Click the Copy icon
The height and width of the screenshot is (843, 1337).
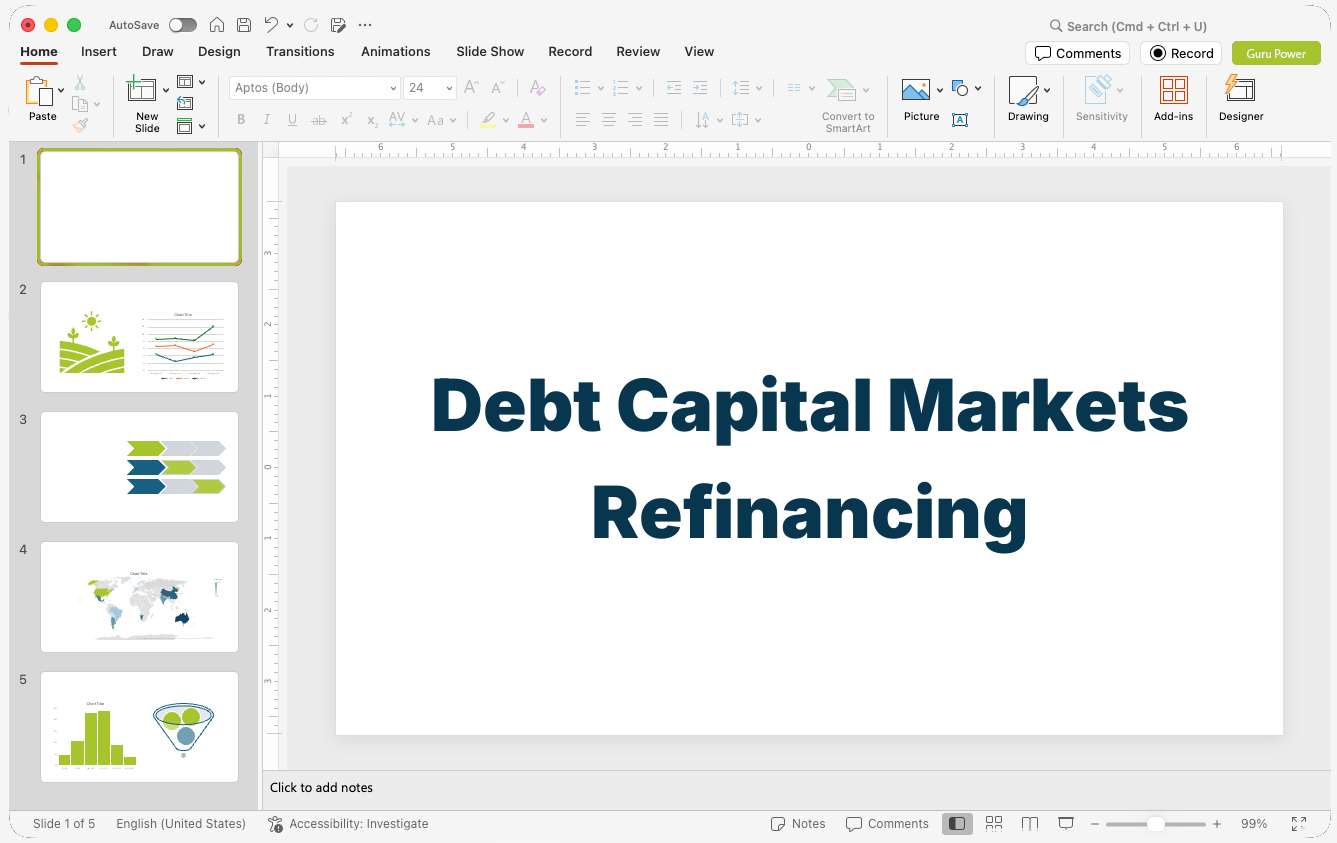click(x=80, y=104)
